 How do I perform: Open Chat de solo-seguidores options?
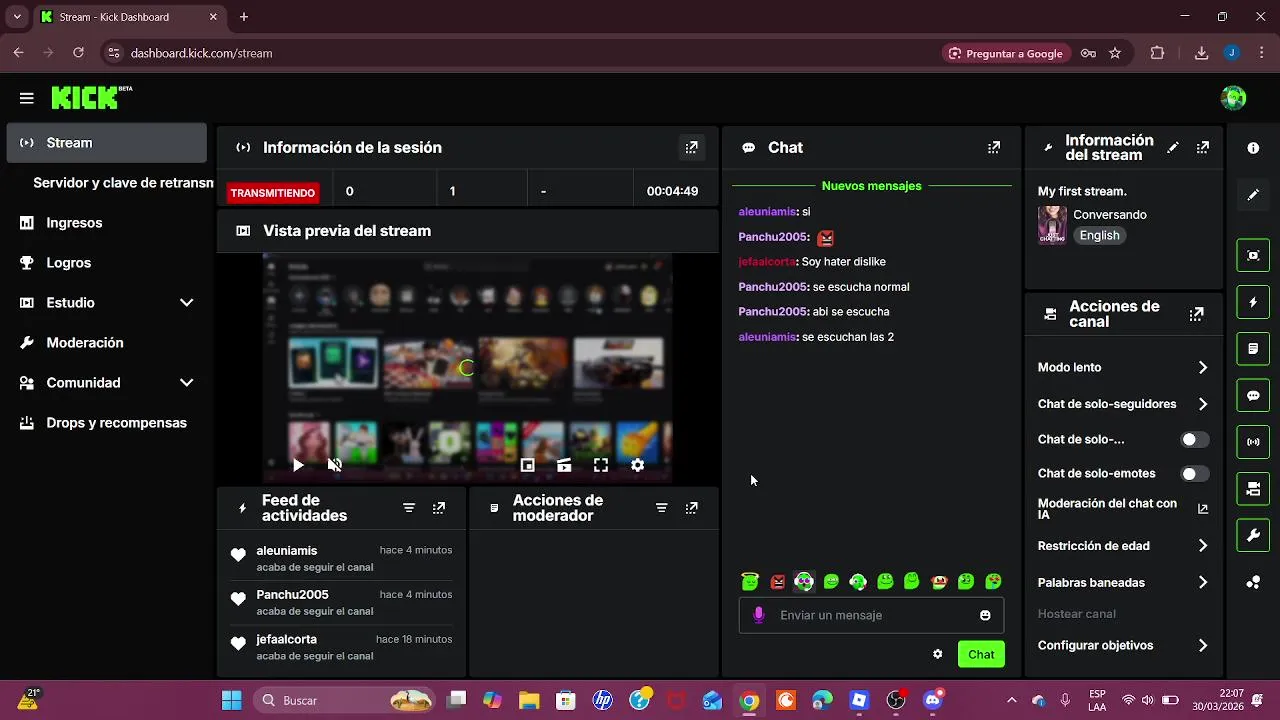[x=1123, y=404]
